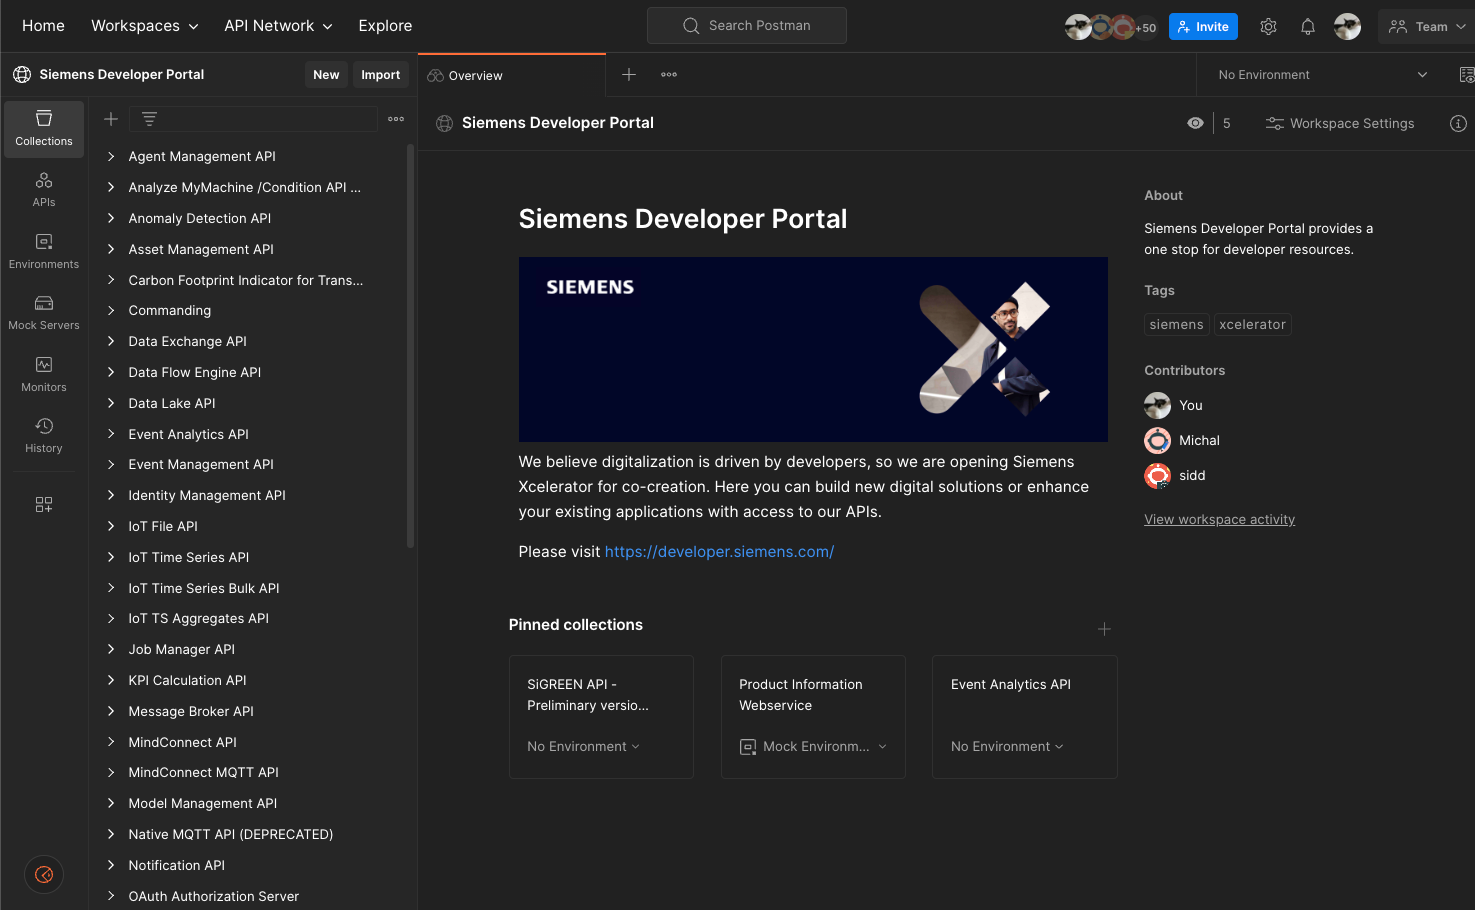Click the sidd contributor avatar
1475x910 pixels.
(1157, 475)
